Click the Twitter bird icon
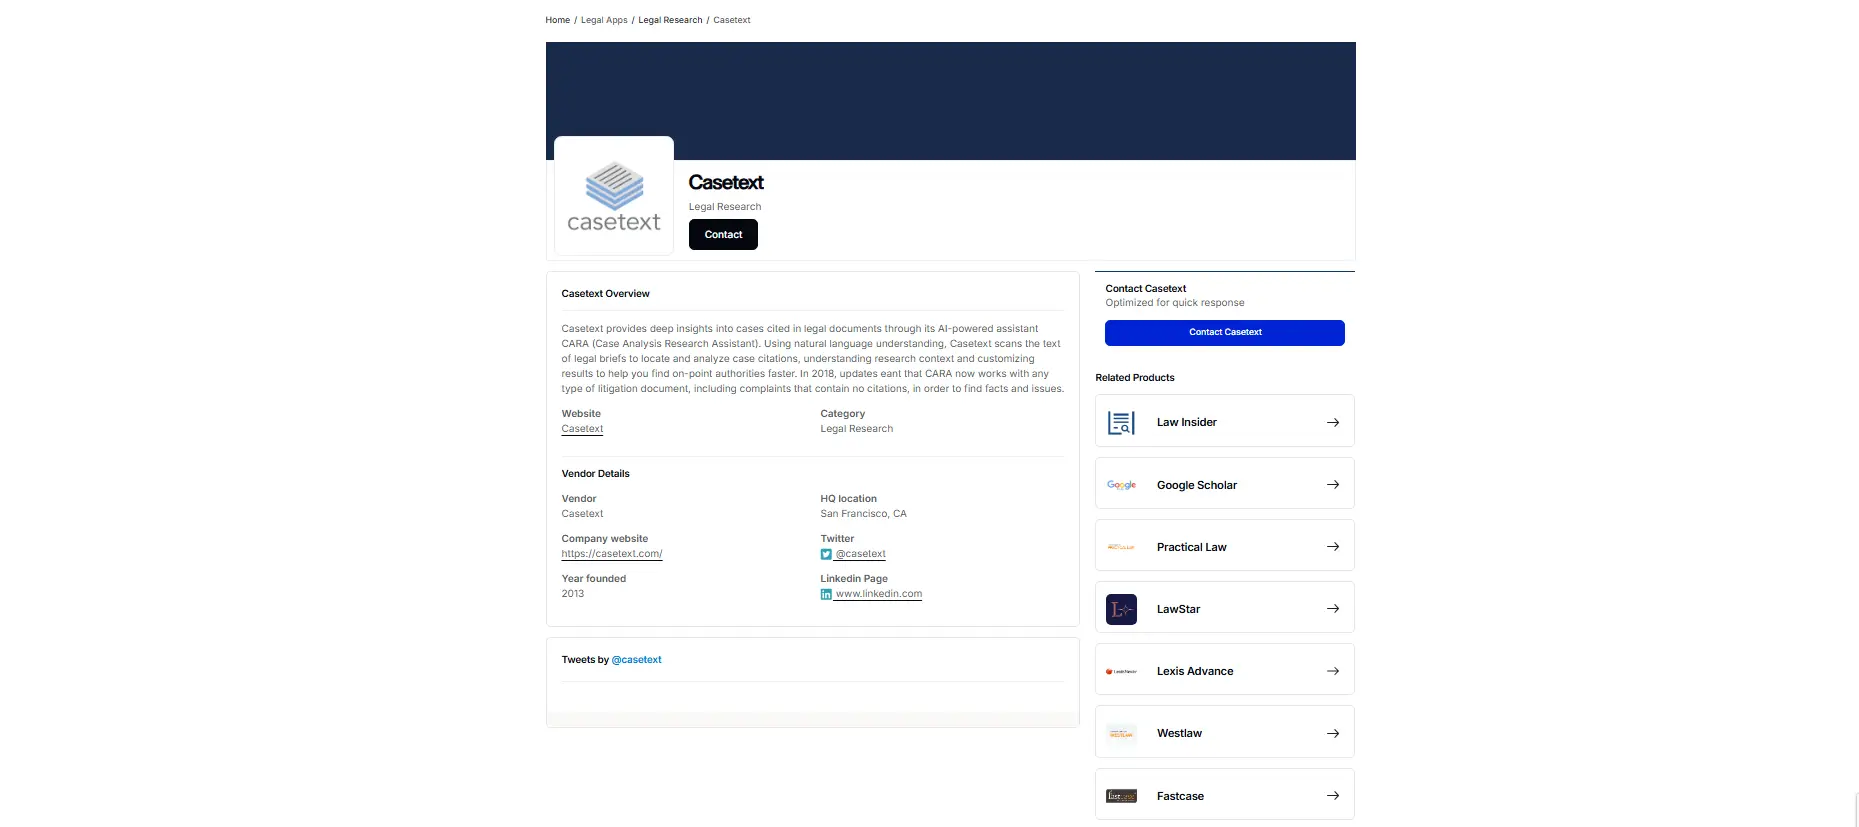 coord(826,554)
